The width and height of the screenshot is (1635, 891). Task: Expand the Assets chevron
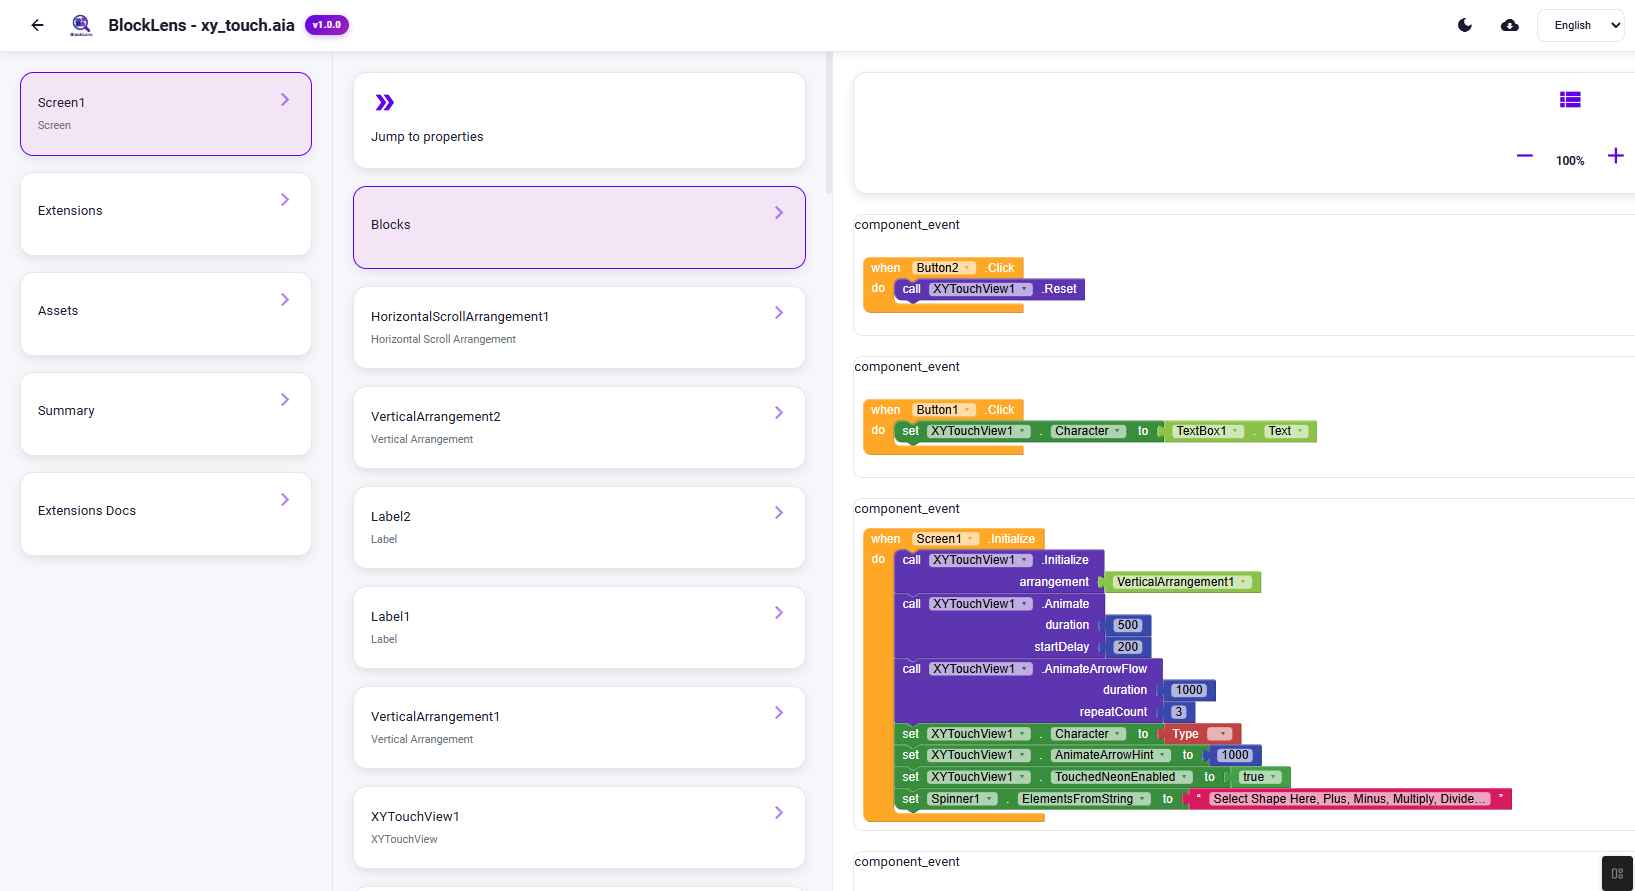pos(285,299)
